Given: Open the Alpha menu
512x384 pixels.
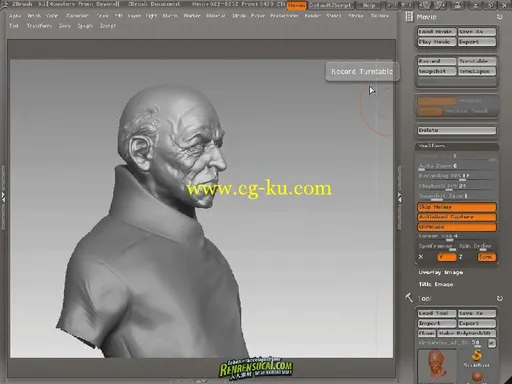Looking at the screenshot, I should [x=15, y=16].
